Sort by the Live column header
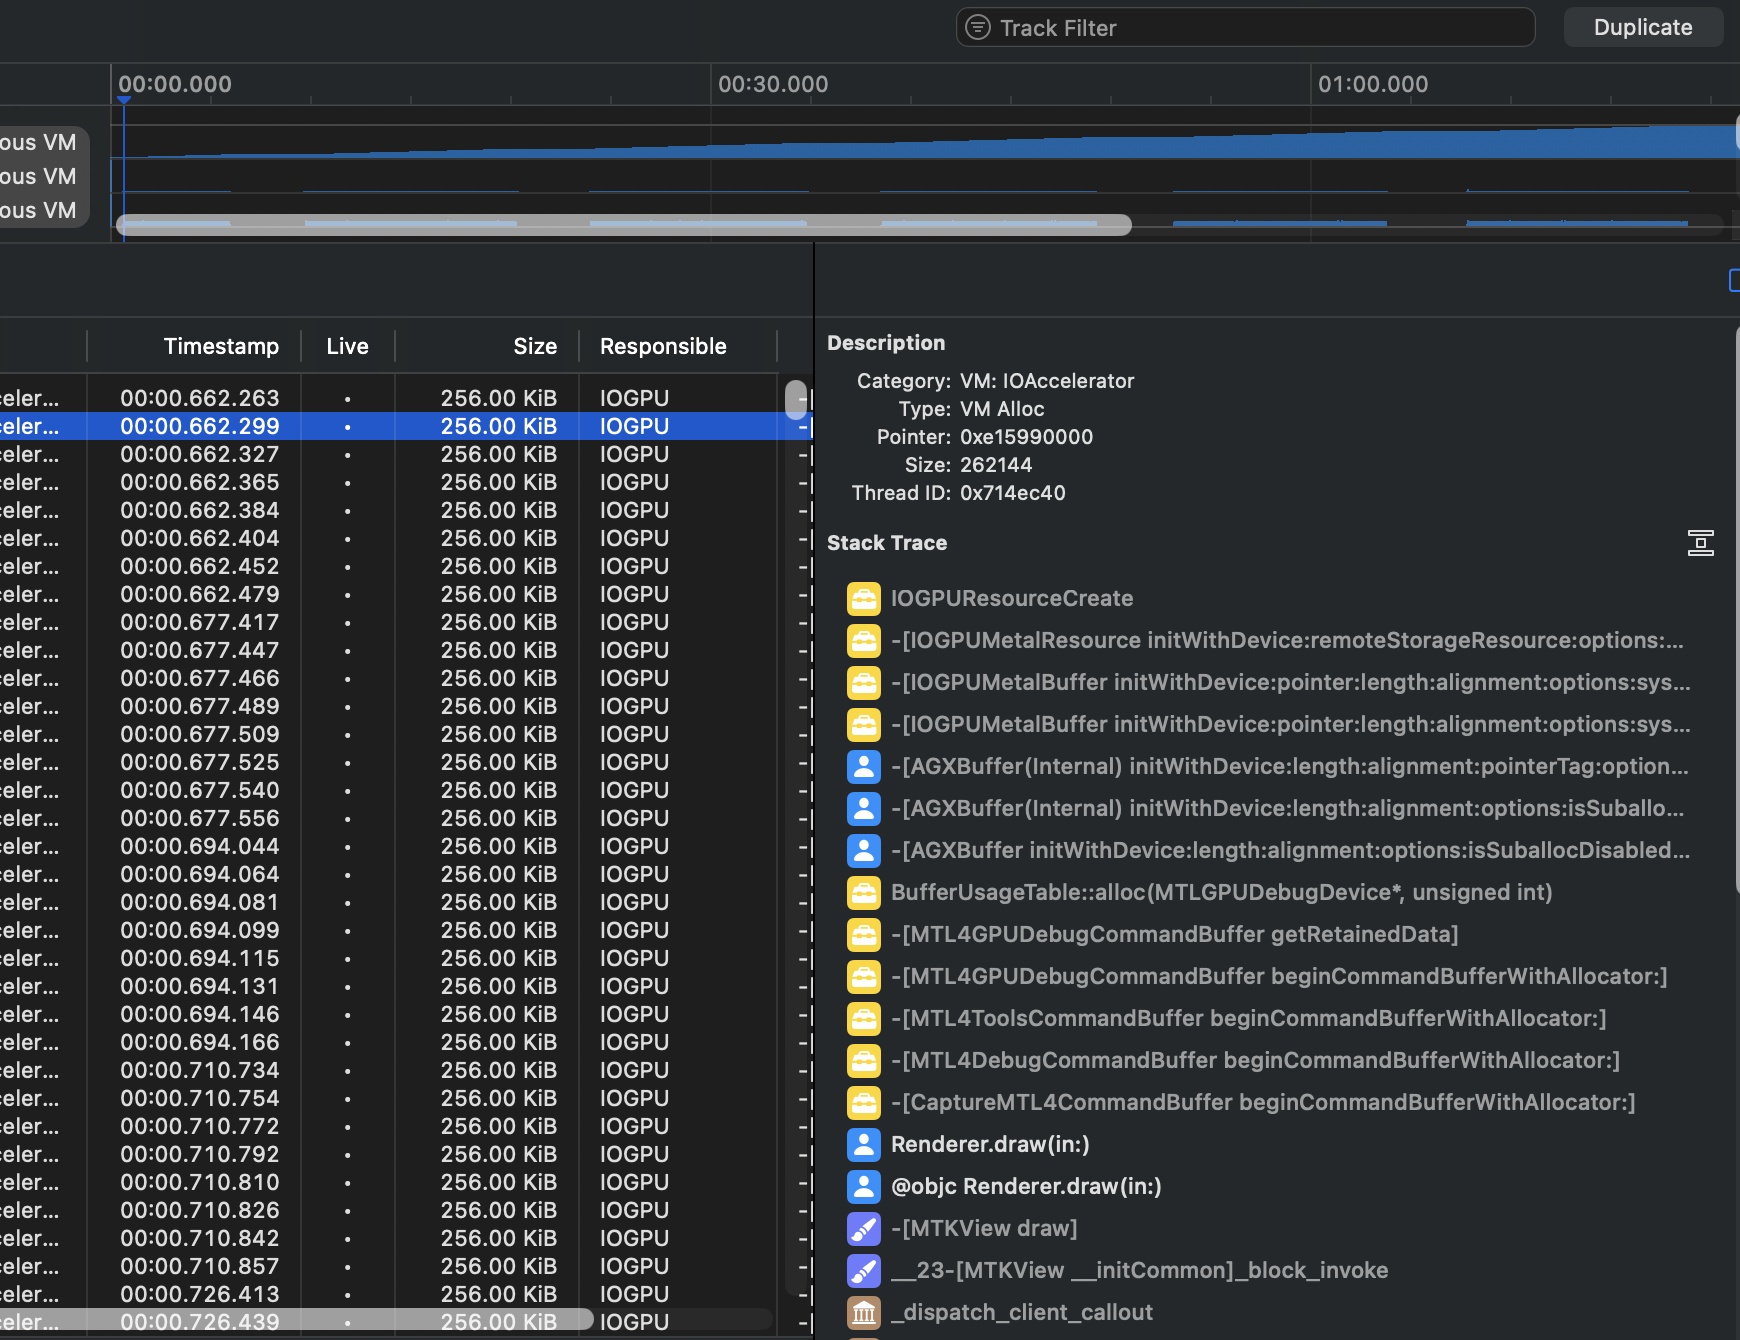The height and width of the screenshot is (1340, 1740). [x=347, y=346]
